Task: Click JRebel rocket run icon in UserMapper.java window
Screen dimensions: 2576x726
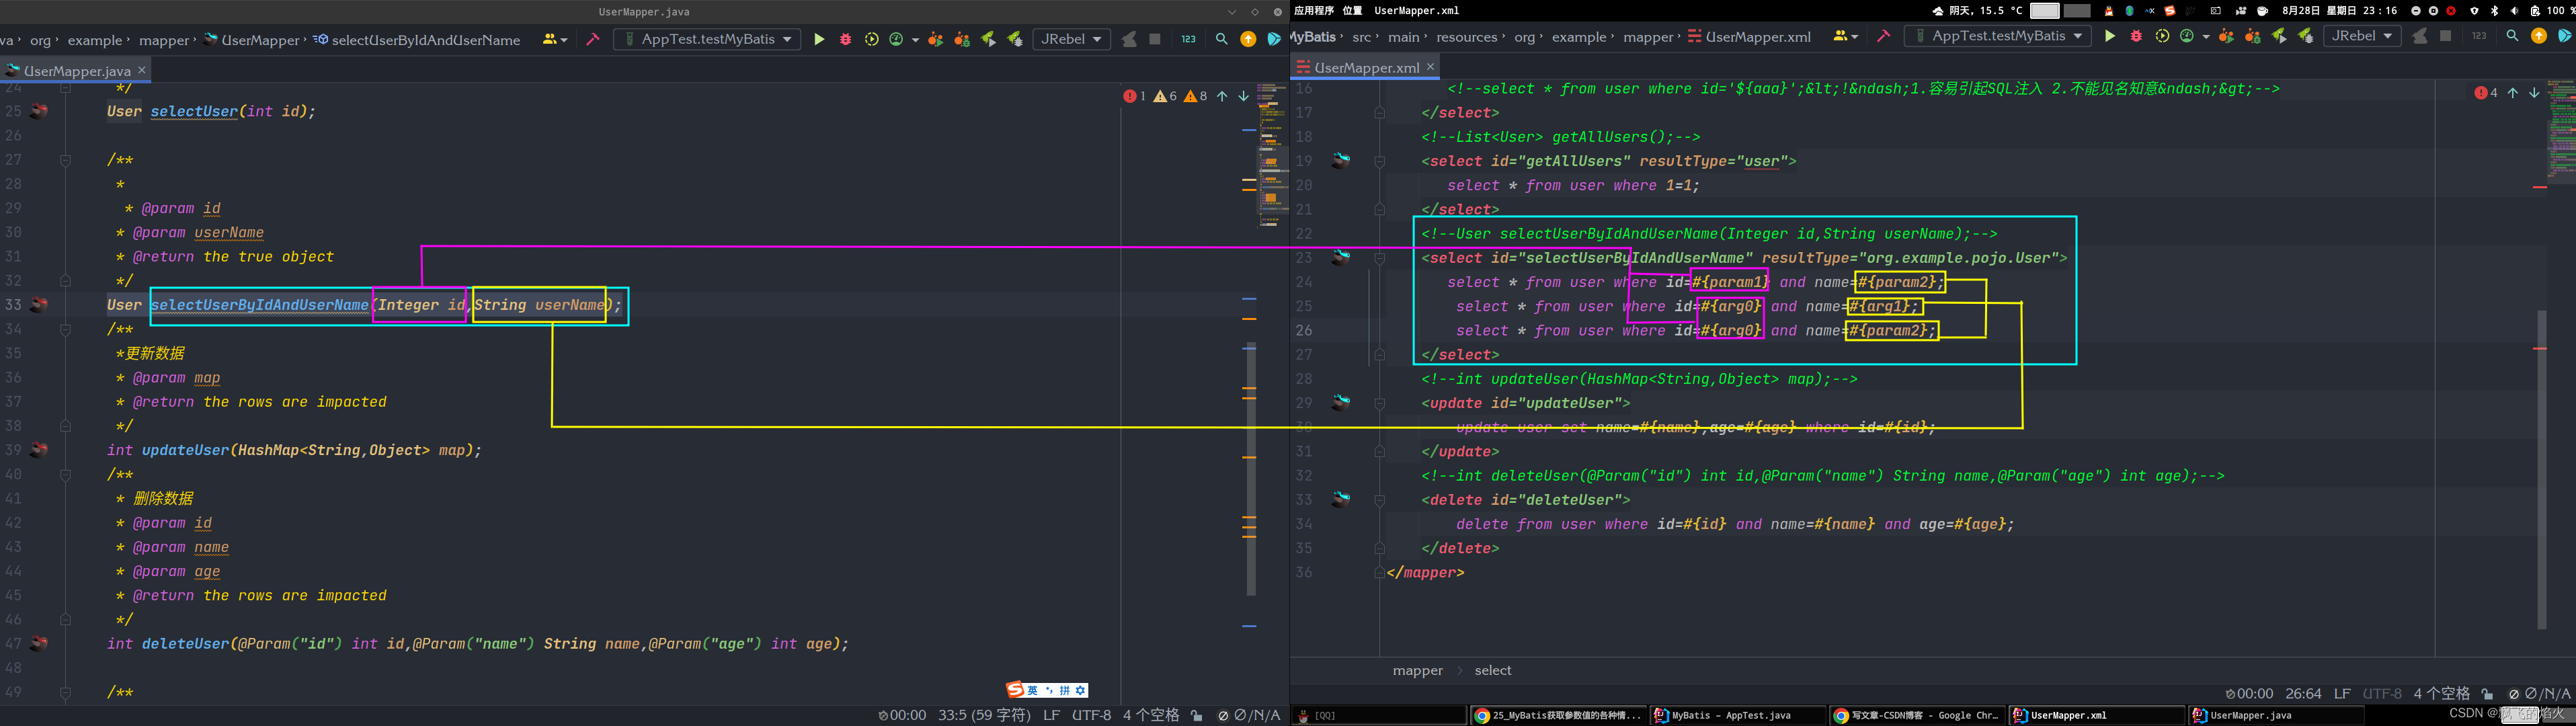Action: pos(988,39)
